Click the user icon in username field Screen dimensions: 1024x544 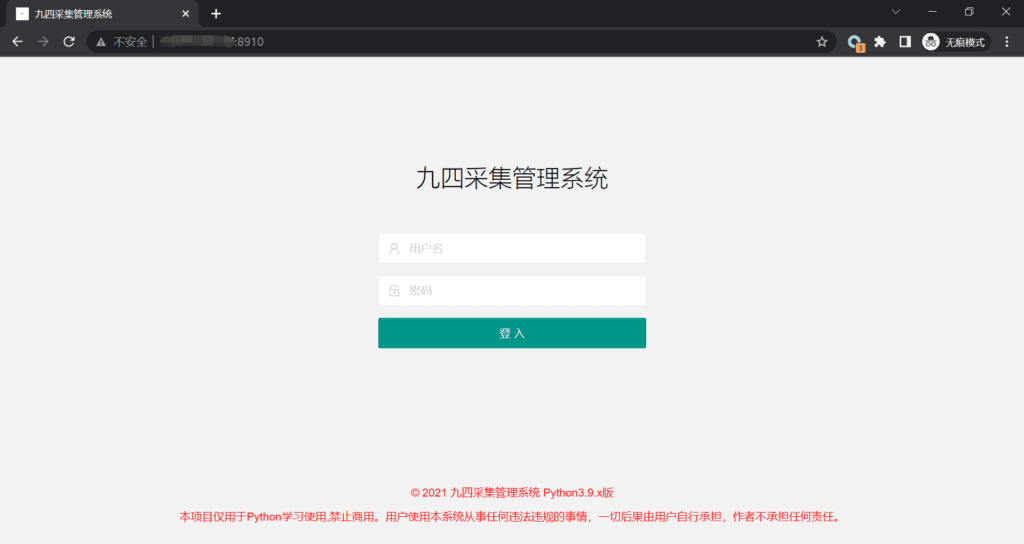(394, 248)
